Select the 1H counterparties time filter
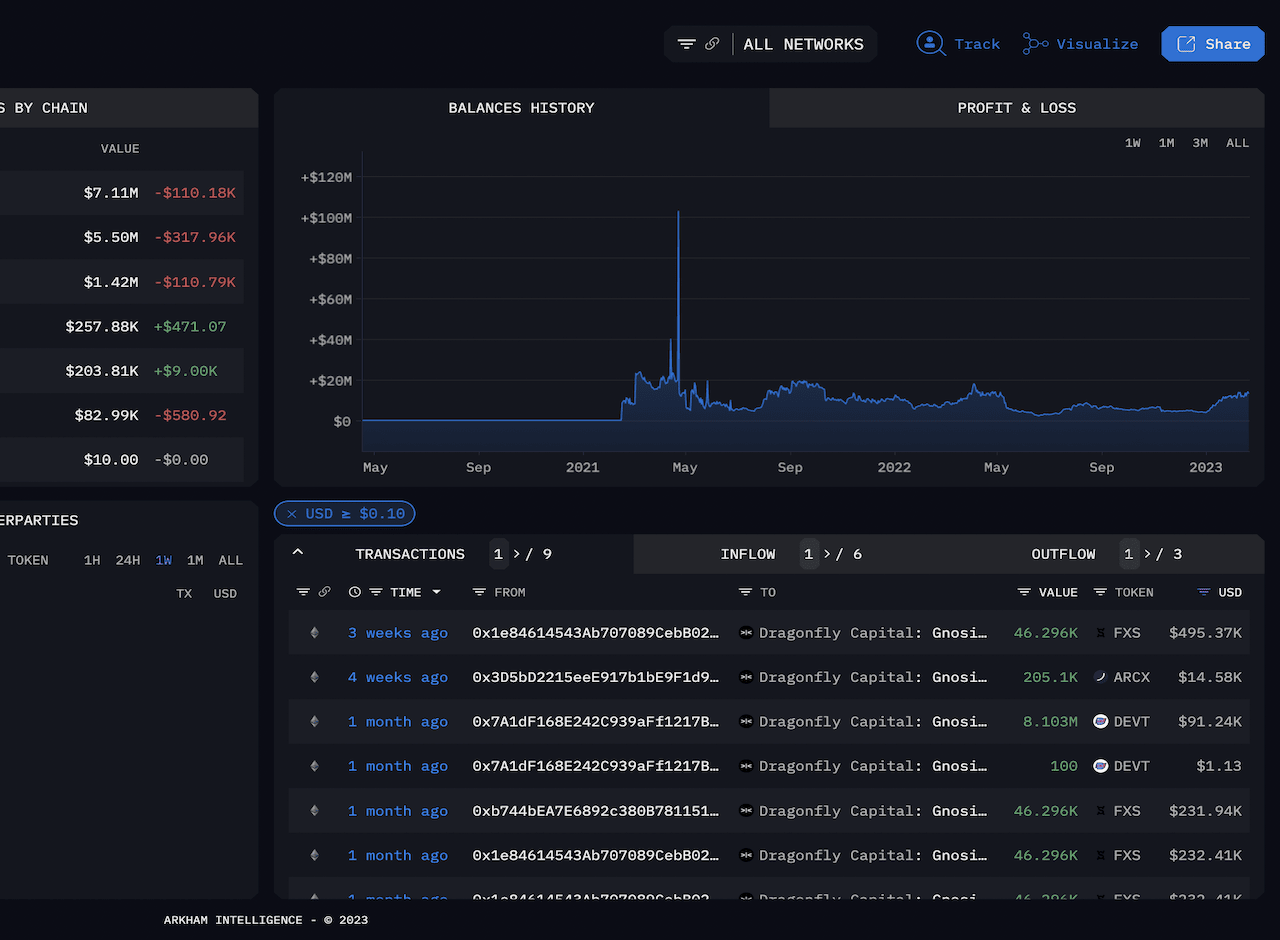The width and height of the screenshot is (1280, 940). tap(92, 560)
